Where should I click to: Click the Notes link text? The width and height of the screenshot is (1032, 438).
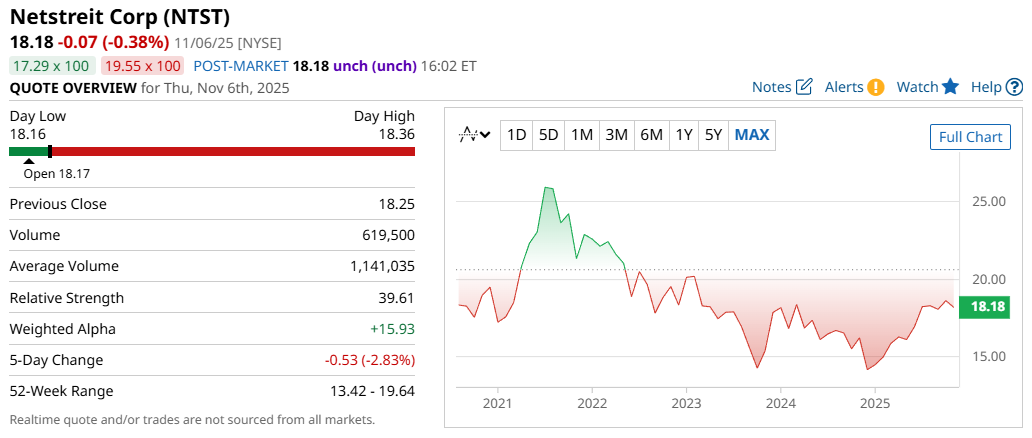pos(771,87)
